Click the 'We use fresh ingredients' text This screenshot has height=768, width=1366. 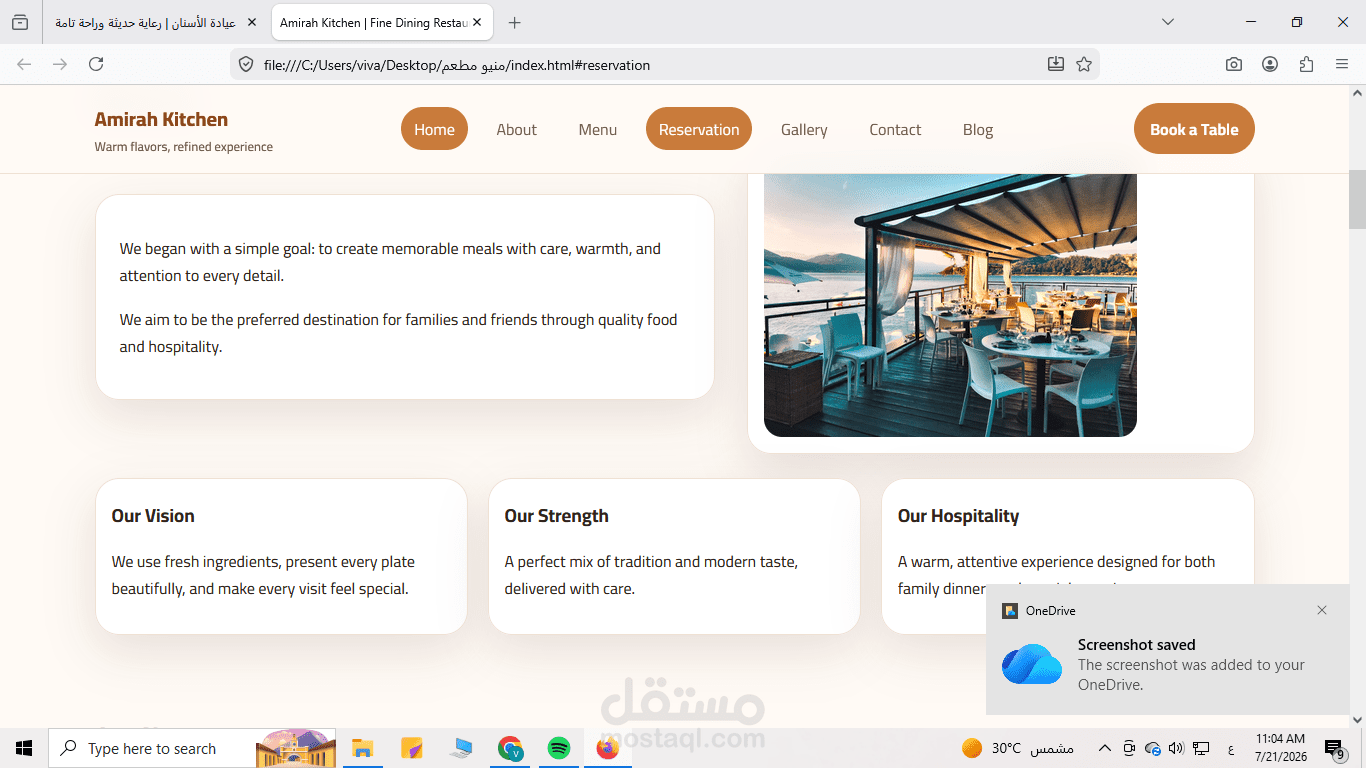(263, 575)
